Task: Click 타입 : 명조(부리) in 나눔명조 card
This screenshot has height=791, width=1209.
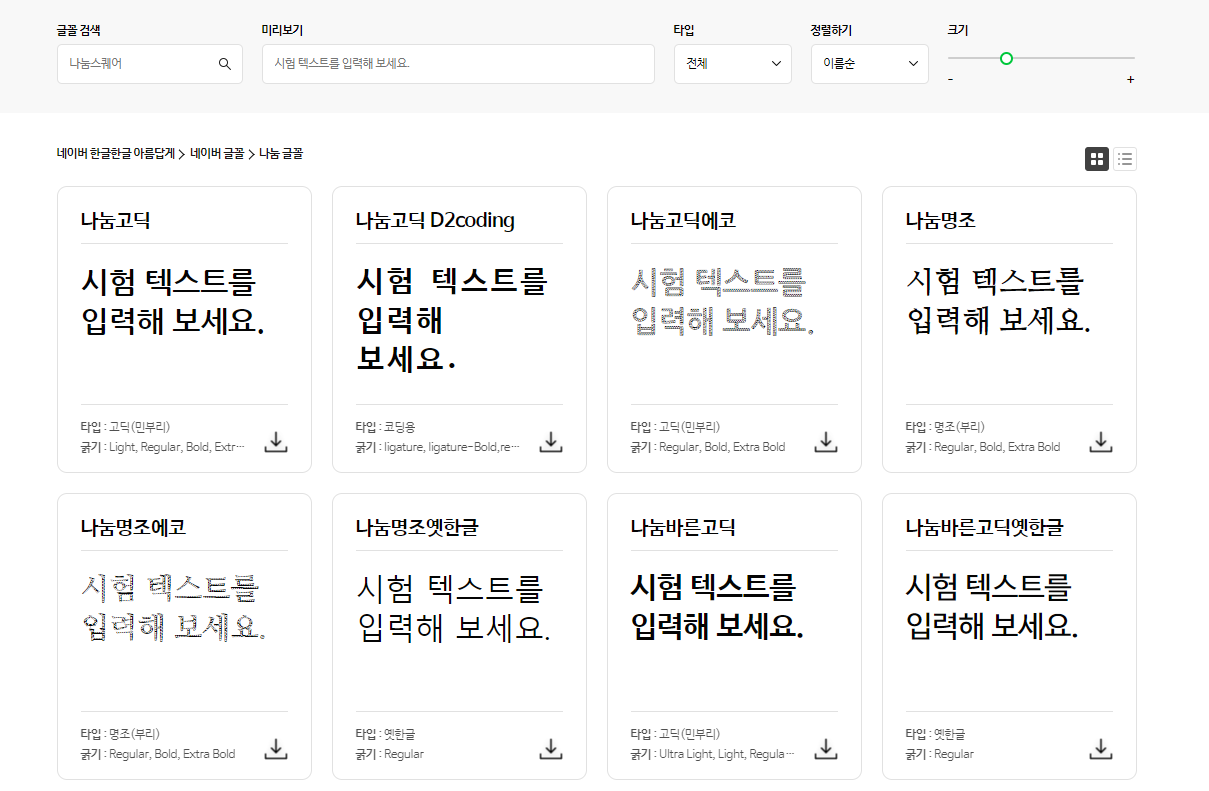Action: (944, 427)
